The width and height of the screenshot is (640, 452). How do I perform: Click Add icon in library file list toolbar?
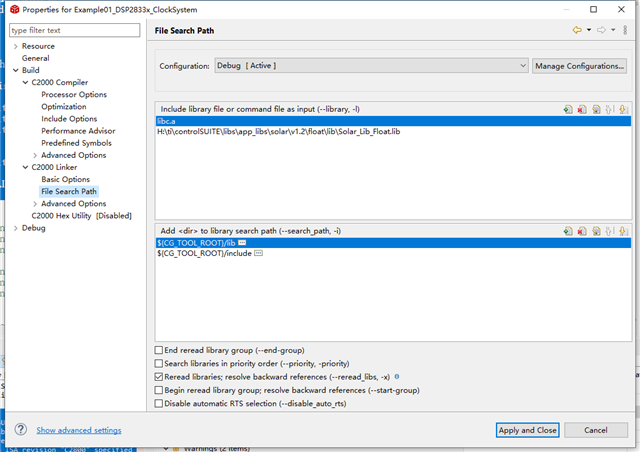567,108
